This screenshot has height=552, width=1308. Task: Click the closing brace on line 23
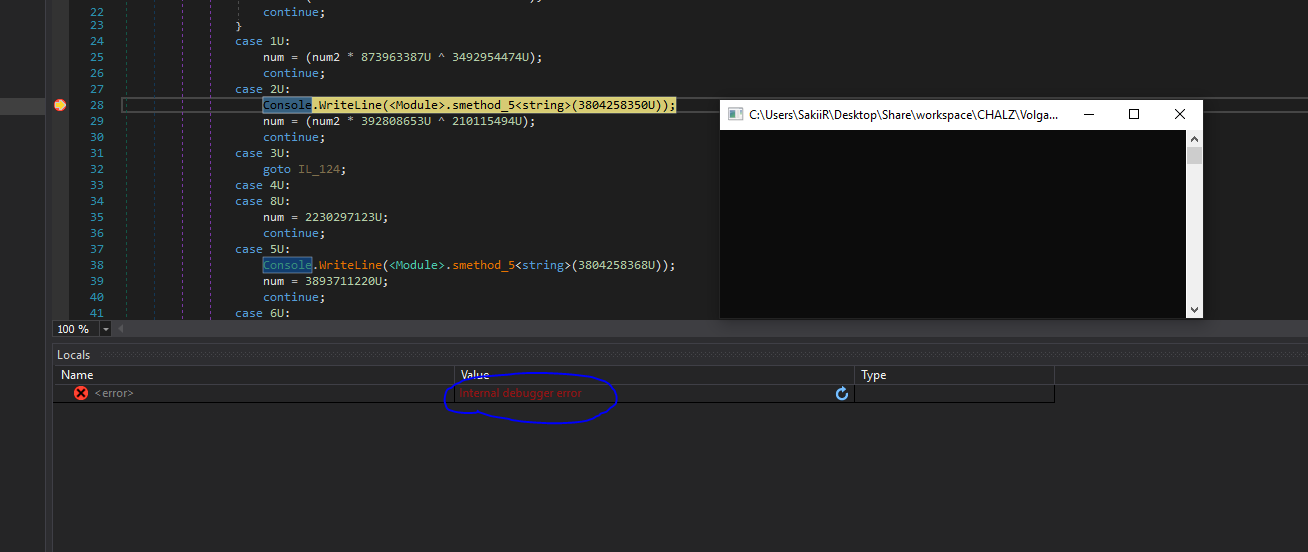[238, 25]
